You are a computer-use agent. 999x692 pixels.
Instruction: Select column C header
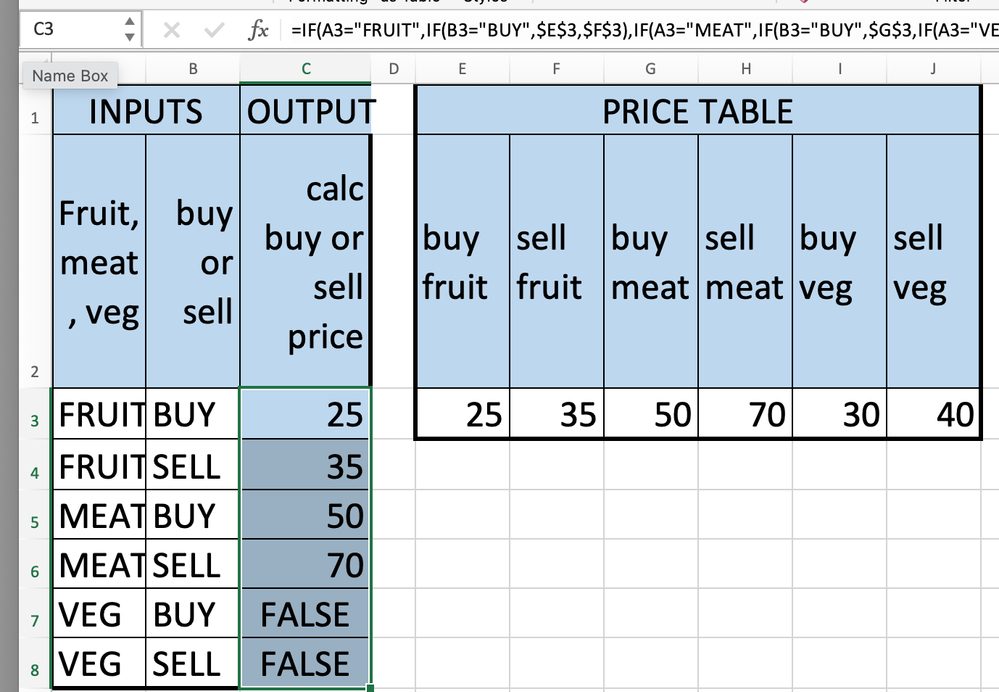tap(306, 68)
